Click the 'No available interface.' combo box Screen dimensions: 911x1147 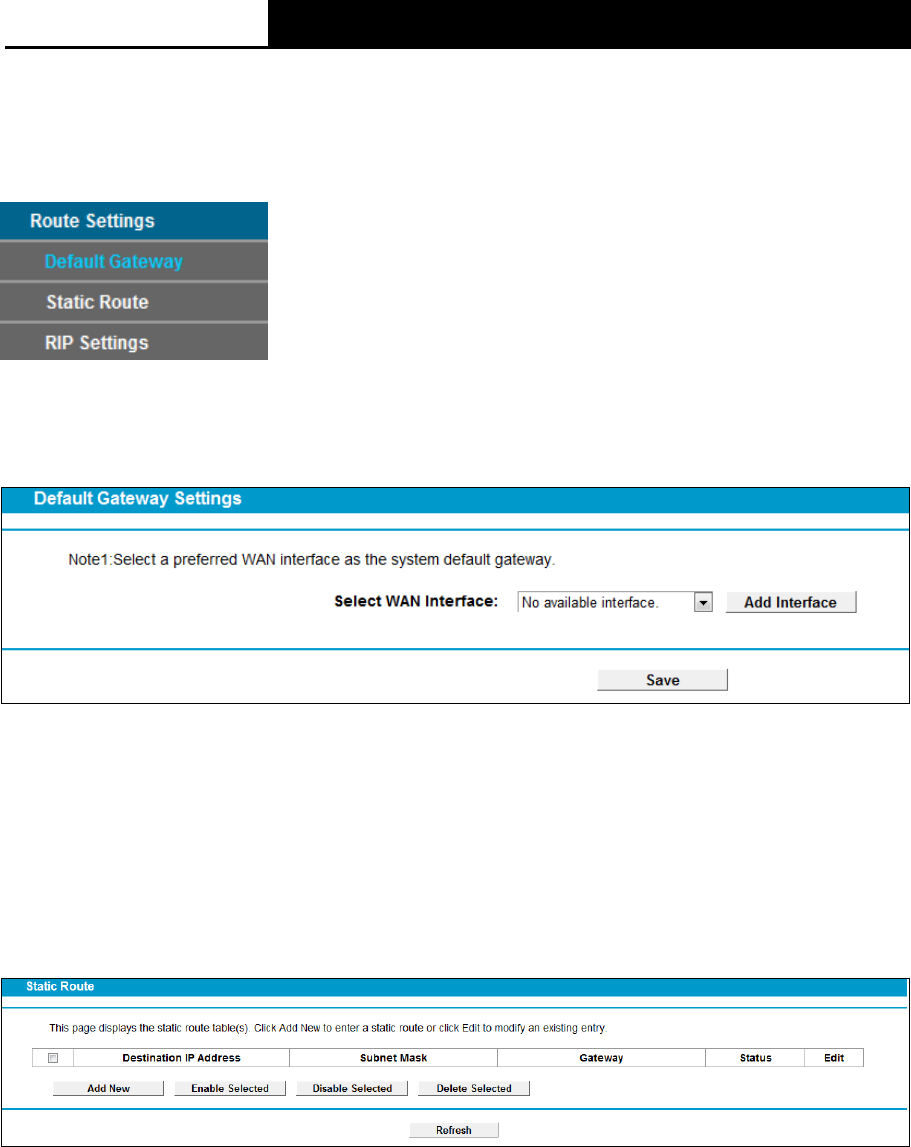click(x=615, y=603)
